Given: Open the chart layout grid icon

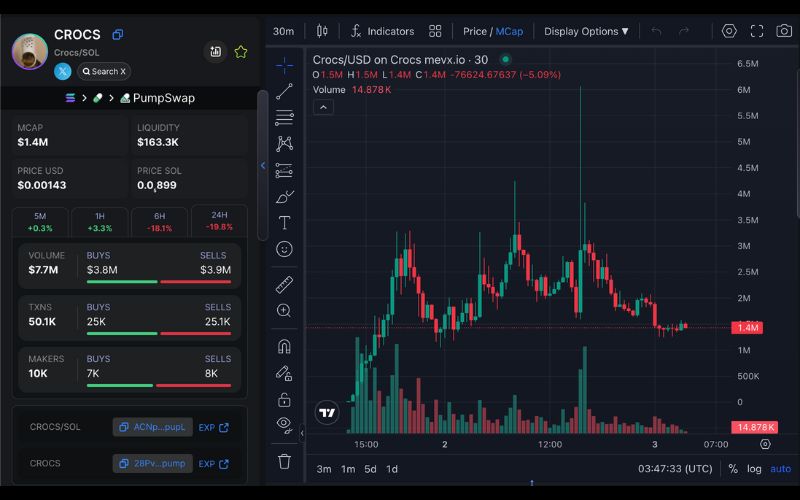Looking at the screenshot, I should (435, 31).
